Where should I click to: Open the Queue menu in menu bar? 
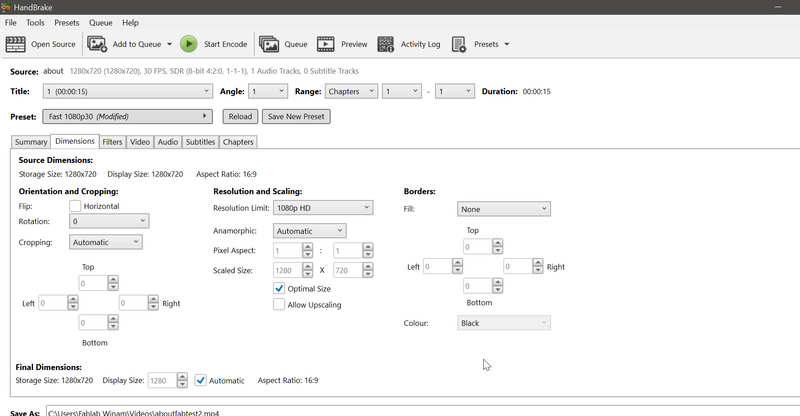coord(101,22)
